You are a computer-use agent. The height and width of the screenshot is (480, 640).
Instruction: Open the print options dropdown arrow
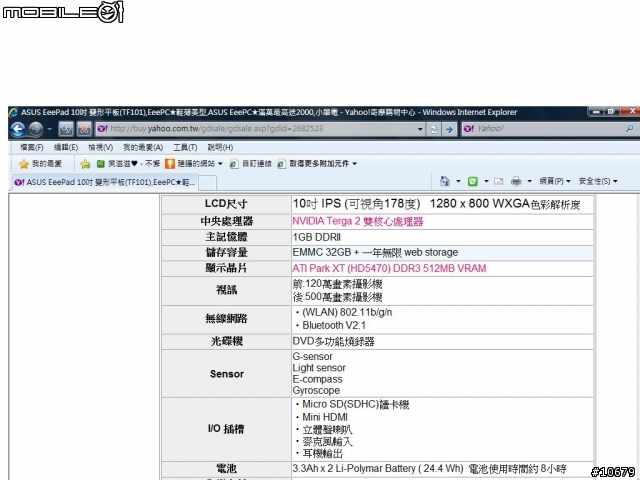pos(529,181)
